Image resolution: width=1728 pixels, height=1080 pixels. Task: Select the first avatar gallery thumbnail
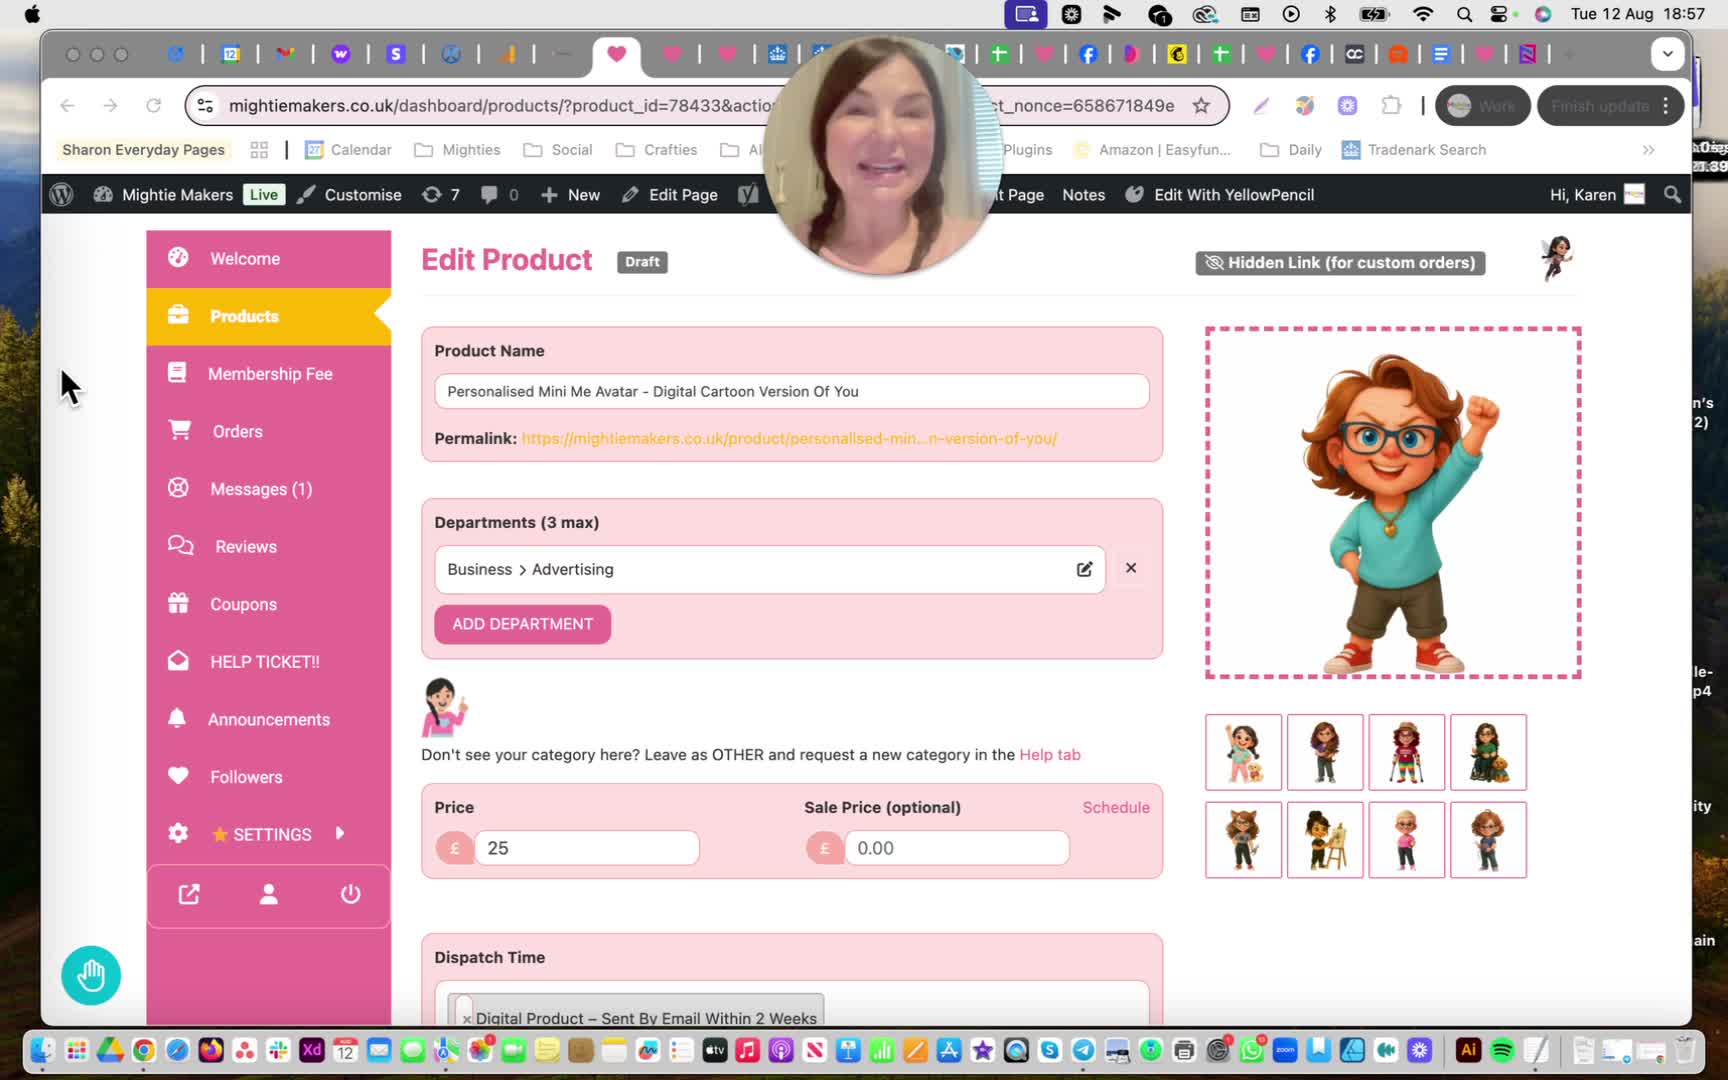coord(1243,752)
